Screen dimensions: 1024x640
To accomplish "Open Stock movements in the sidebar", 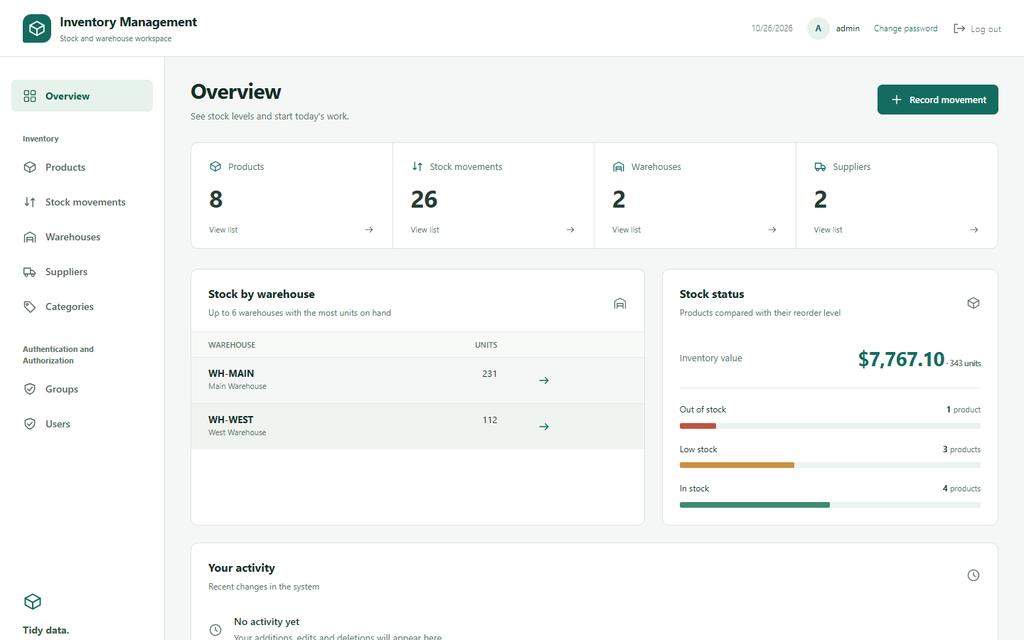I will point(82,202).
